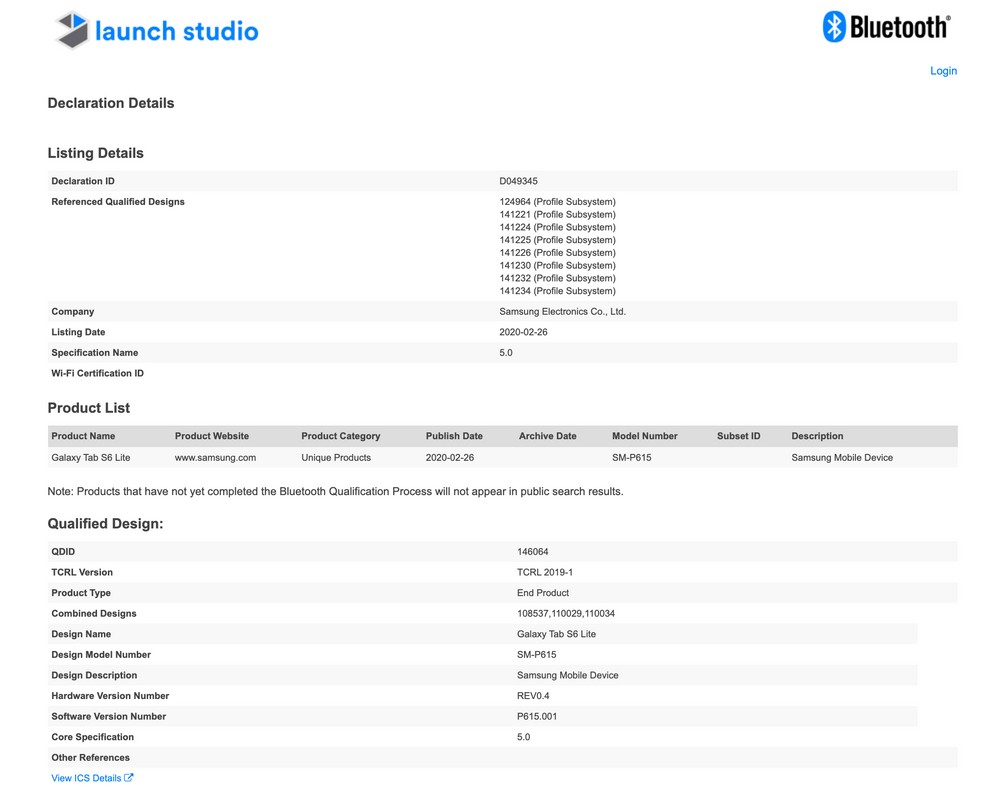Click the Listing Date label
The width and height of the screenshot is (1000, 797).
tap(78, 332)
